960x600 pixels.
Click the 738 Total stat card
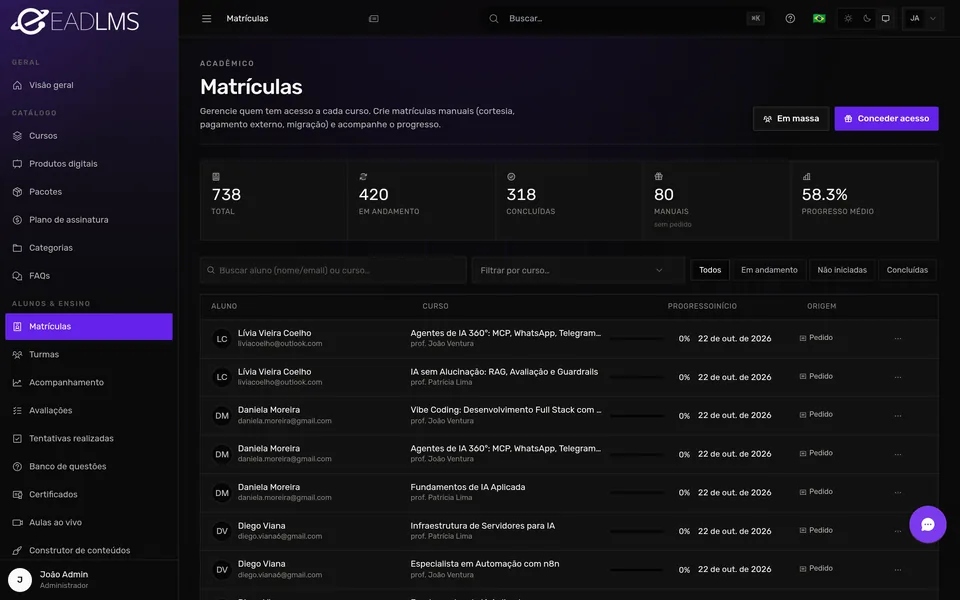274,200
